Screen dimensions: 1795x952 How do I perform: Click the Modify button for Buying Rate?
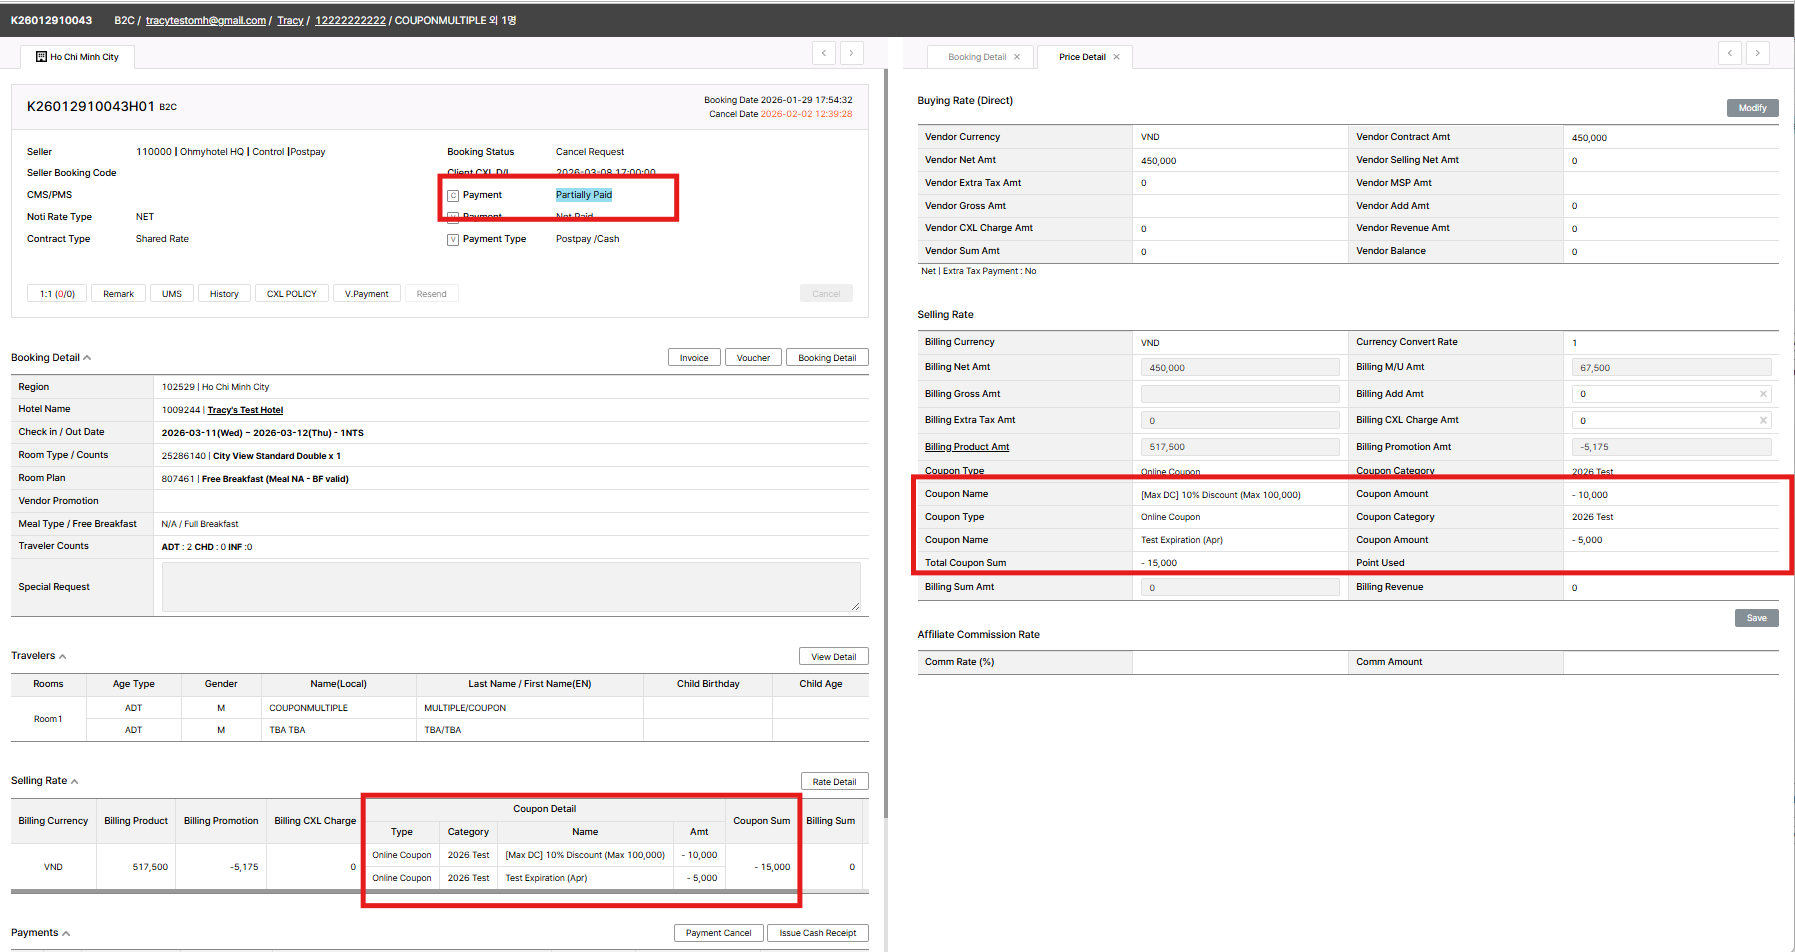click(1752, 108)
